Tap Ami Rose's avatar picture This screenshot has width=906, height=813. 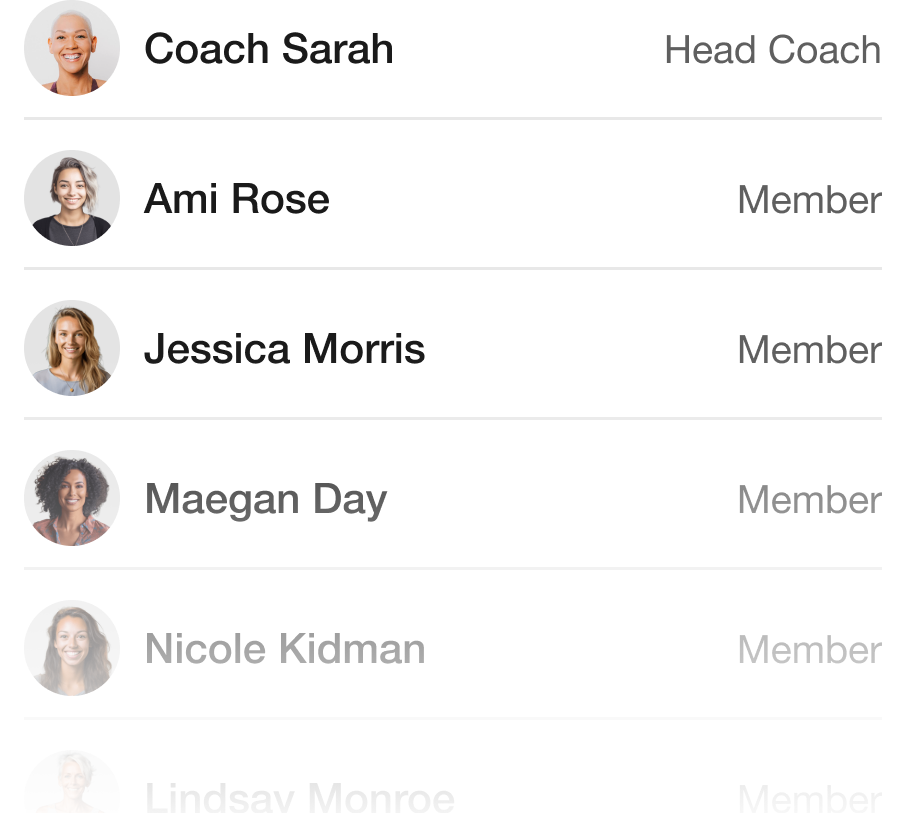(72, 198)
